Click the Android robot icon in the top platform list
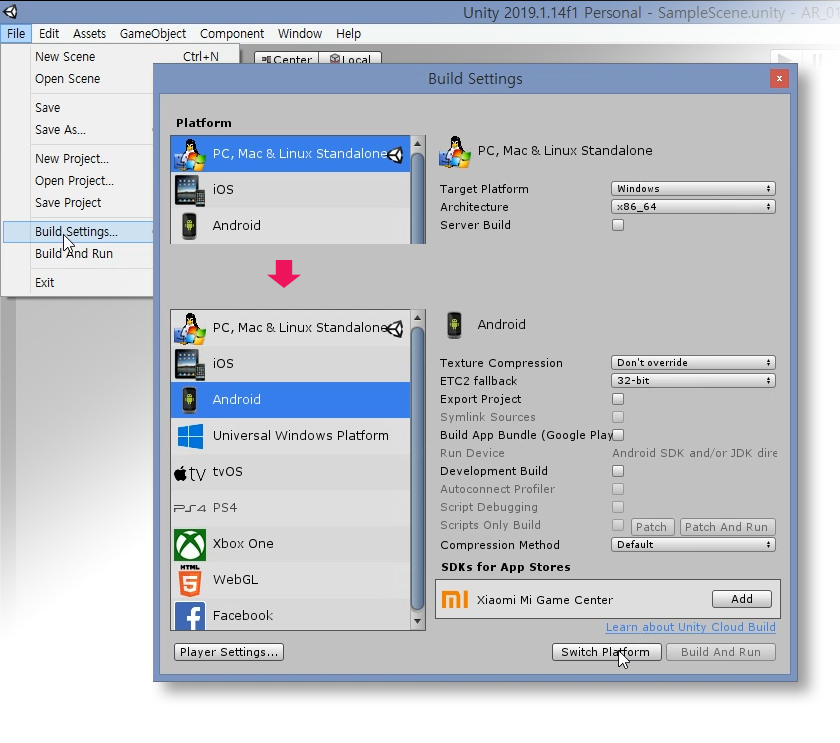Image resolution: width=840 pixels, height=743 pixels. pyautogui.click(x=189, y=226)
